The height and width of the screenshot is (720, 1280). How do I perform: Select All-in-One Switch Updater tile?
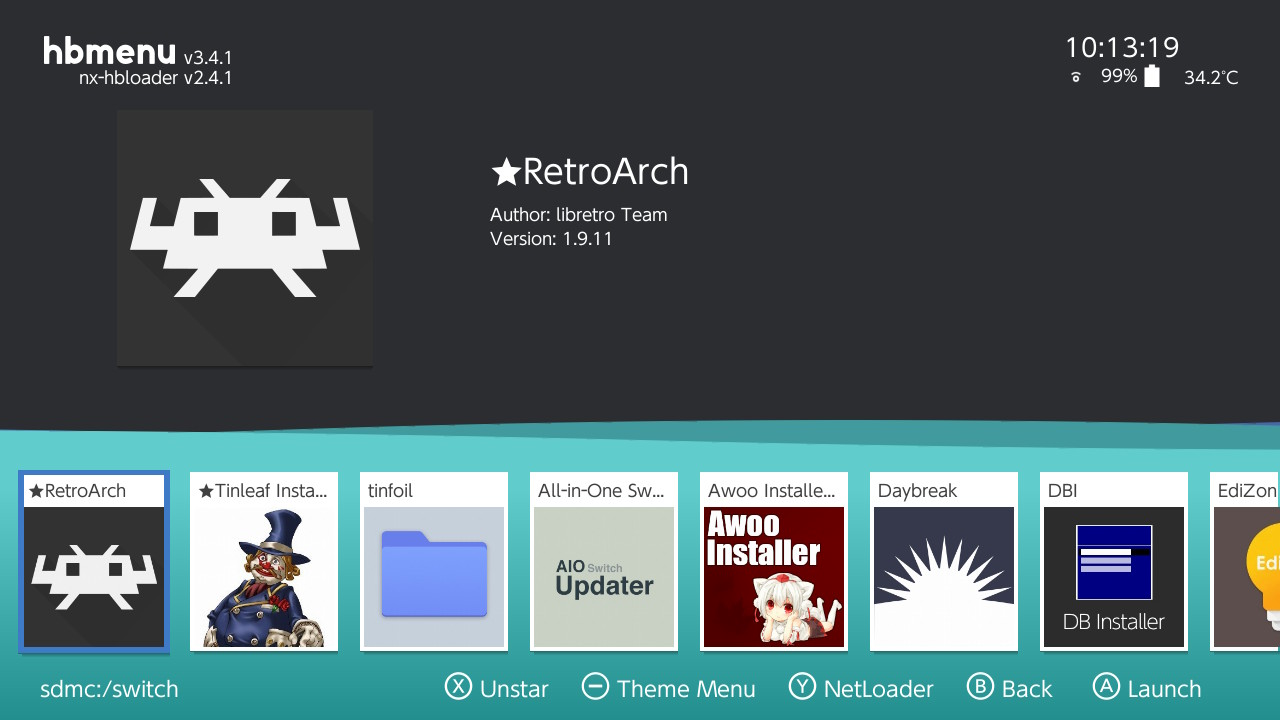[604, 562]
